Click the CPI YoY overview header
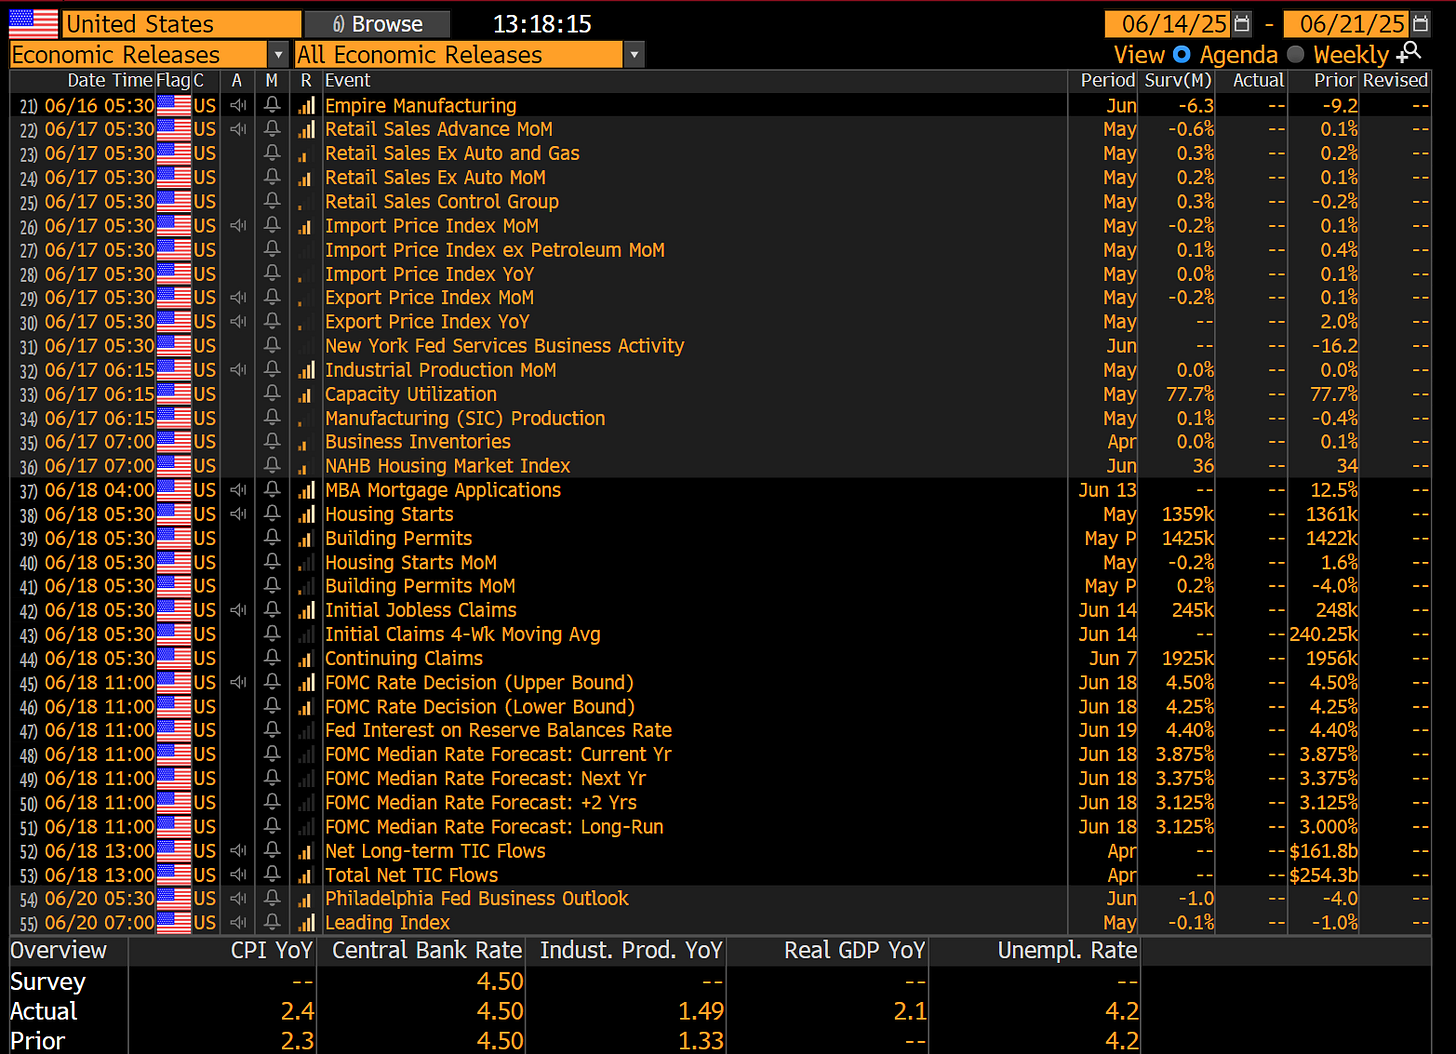 [272, 950]
